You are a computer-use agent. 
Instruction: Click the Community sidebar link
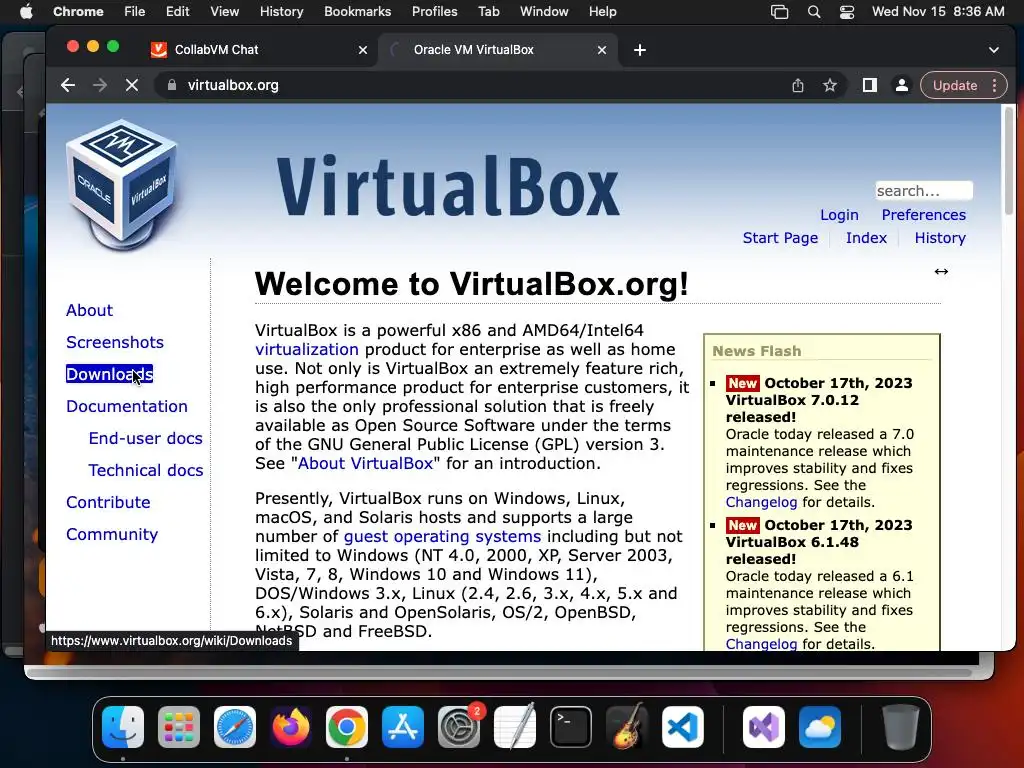[x=112, y=534]
